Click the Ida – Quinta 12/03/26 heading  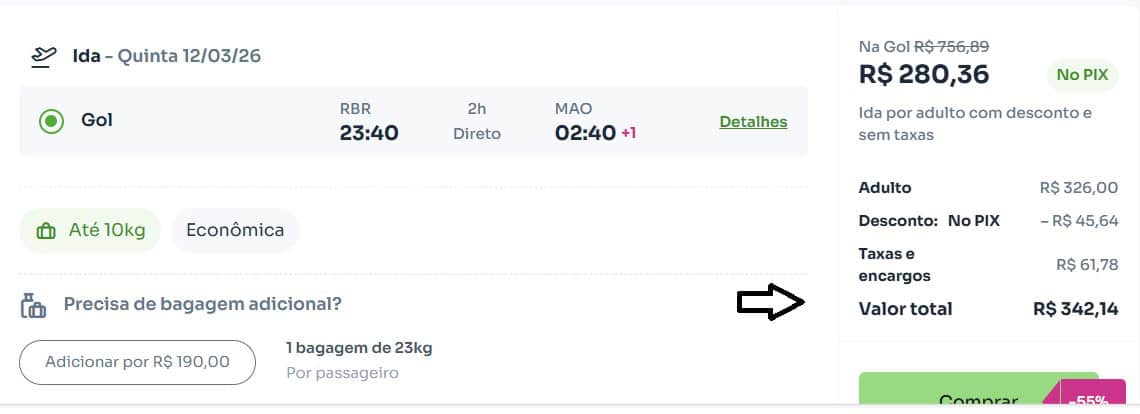point(166,56)
